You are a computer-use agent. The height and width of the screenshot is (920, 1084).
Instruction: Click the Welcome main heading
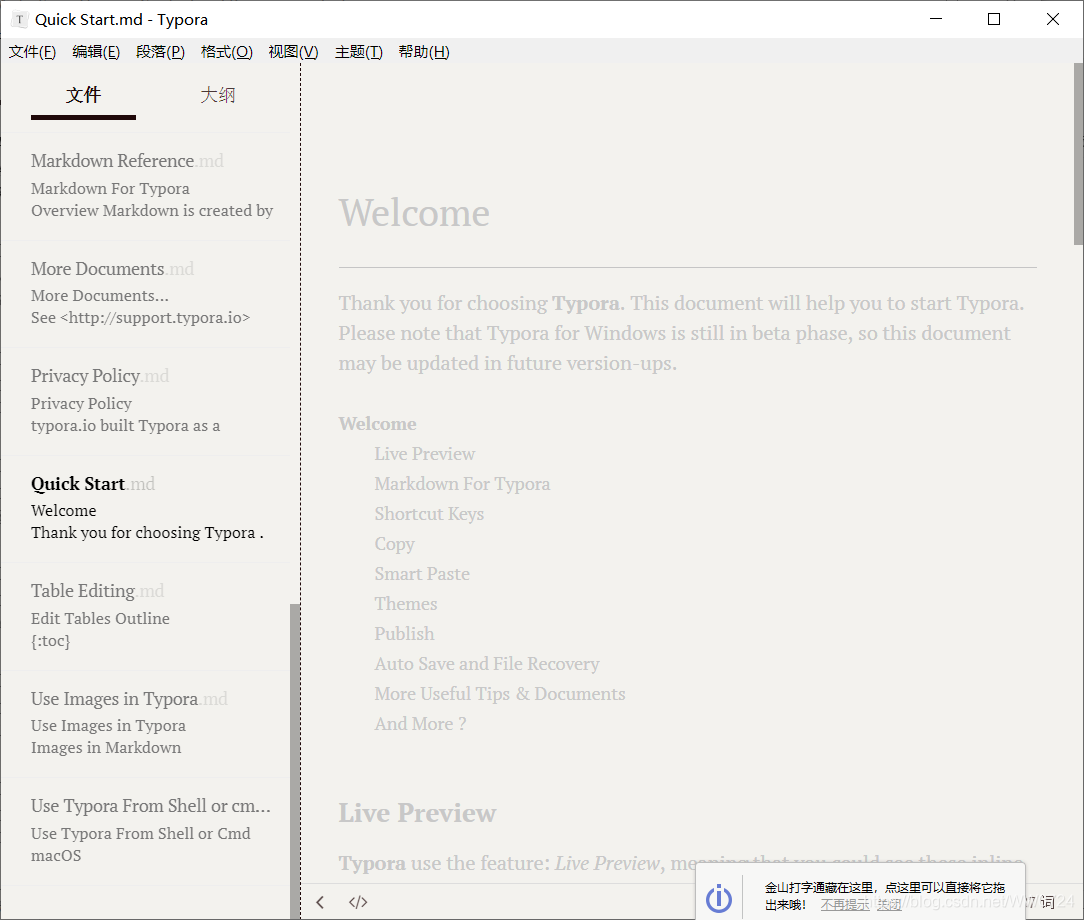pos(414,212)
